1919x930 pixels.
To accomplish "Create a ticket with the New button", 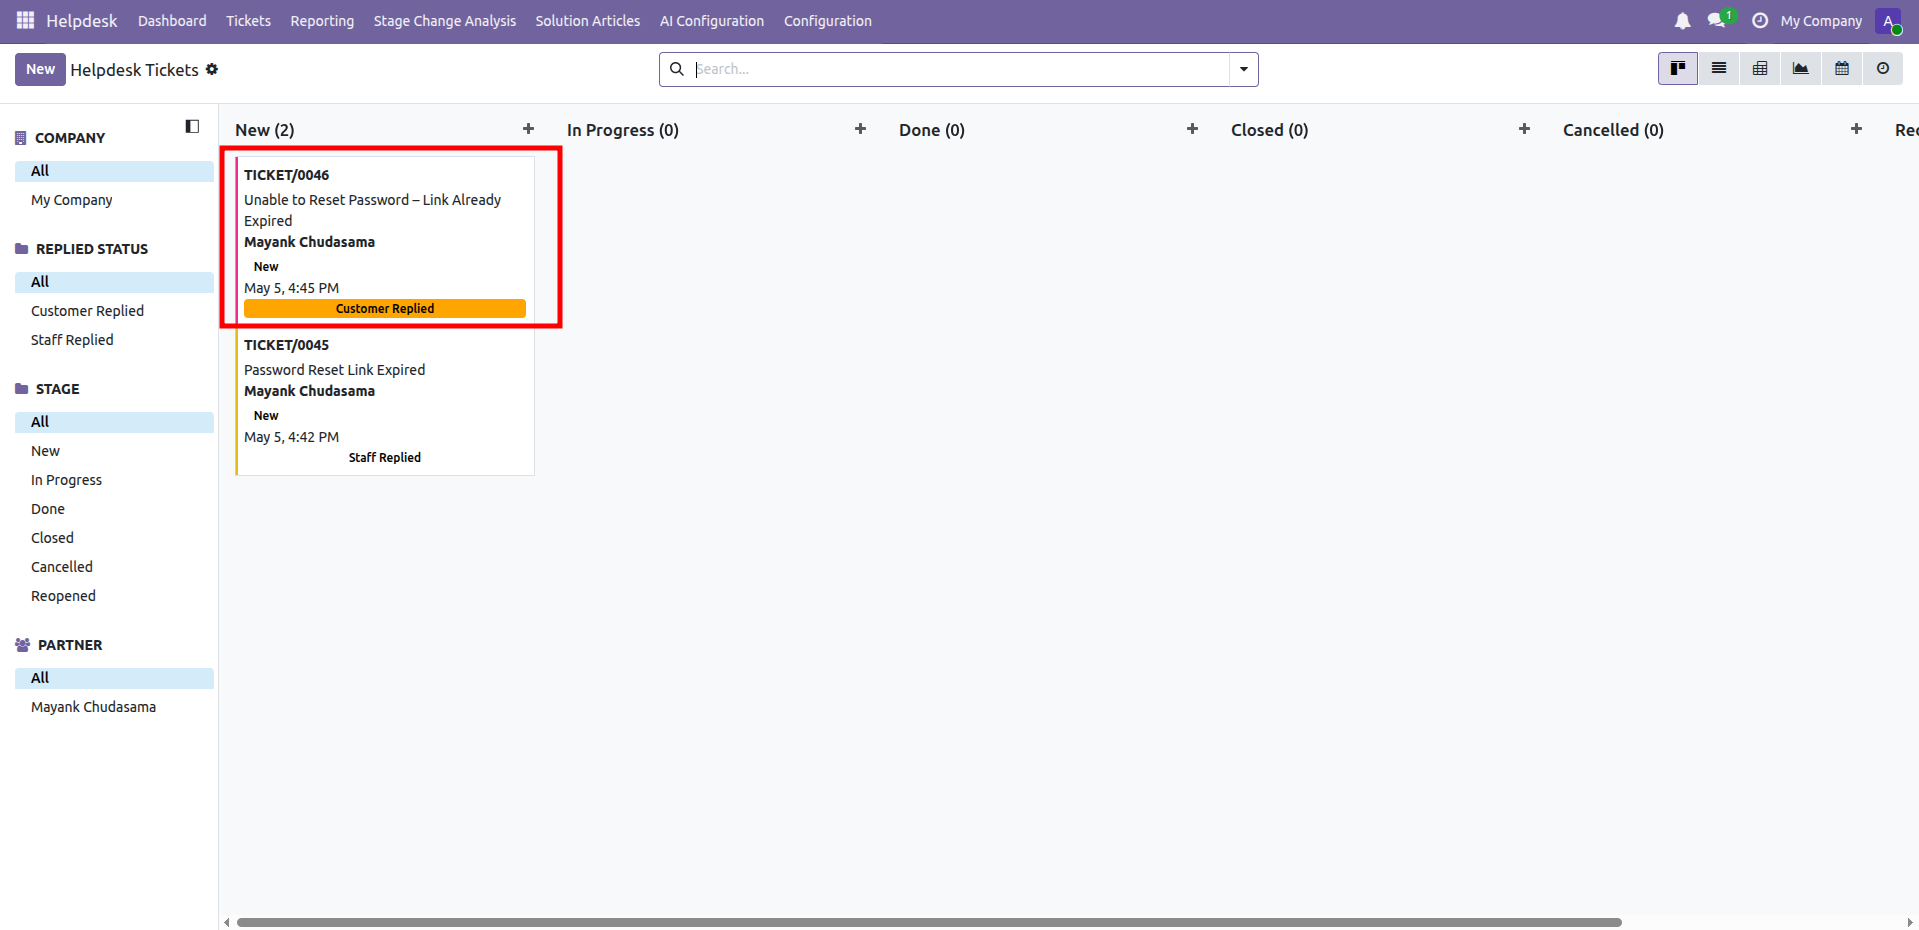I will [x=40, y=69].
